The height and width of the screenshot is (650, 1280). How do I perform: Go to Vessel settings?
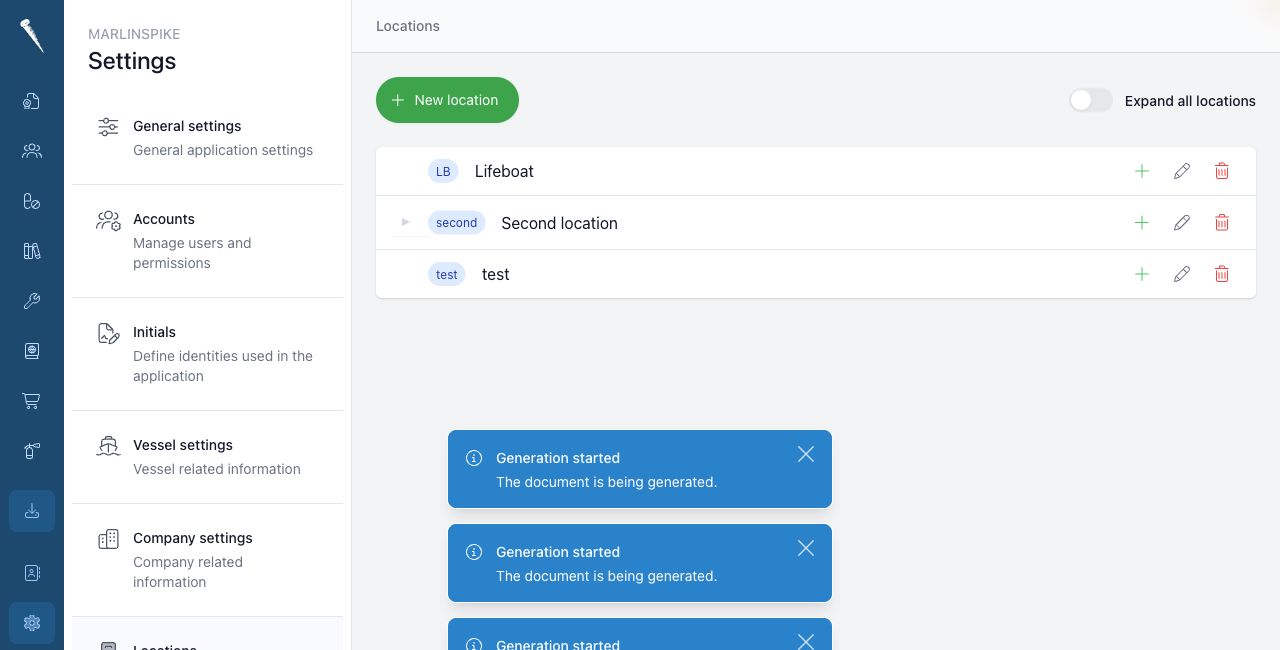(207, 457)
